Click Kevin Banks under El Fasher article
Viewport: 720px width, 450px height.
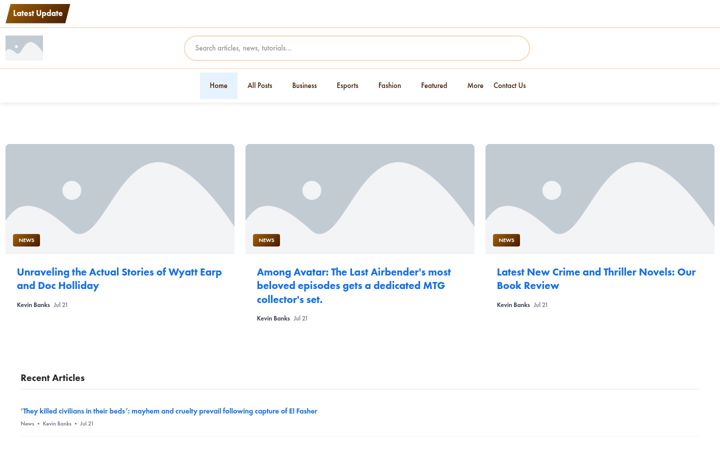coord(57,423)
